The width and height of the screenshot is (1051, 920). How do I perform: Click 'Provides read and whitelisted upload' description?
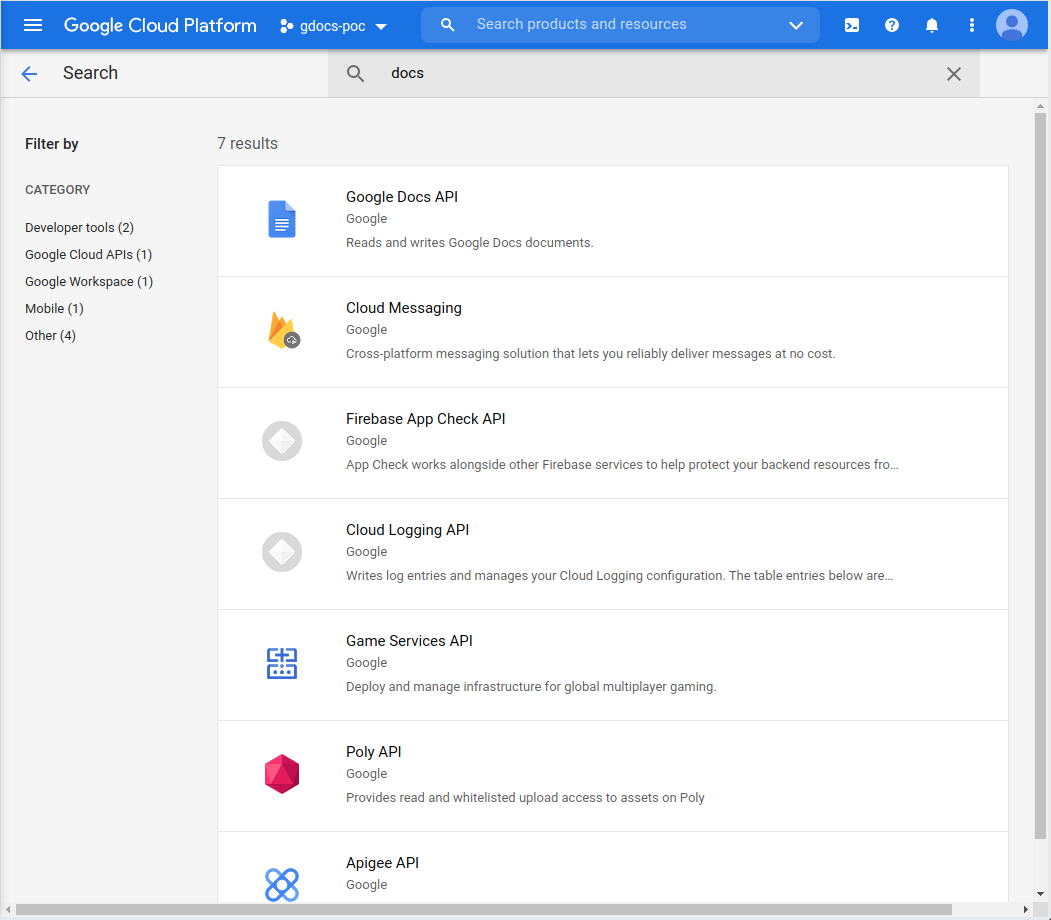coord(525,797)
